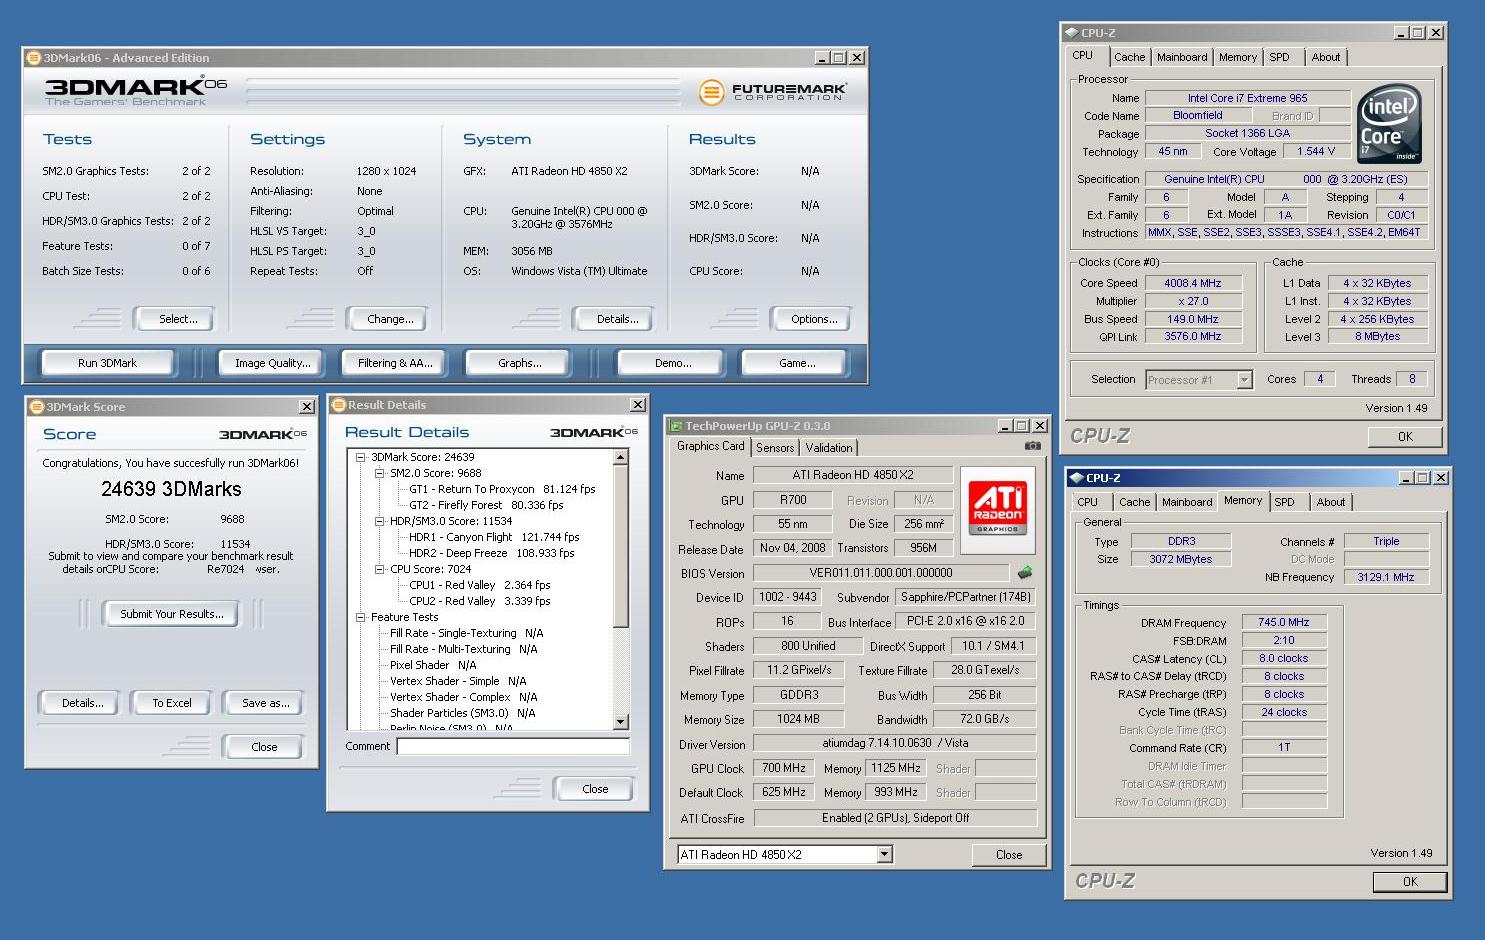This screenshot has width=1485, height=940.
Task: Click OK in the bottom CPU-Z window
Action: [x=1409, y=882]
